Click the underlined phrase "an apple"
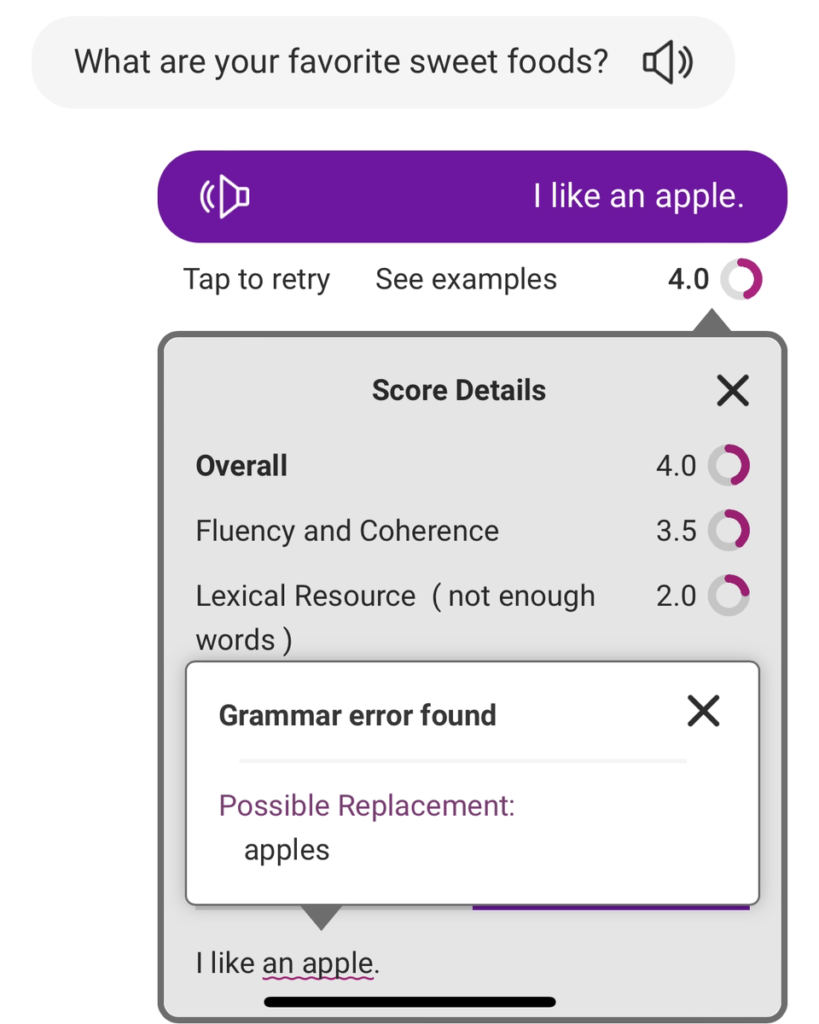The width and height of the screenshot is (819, 1024). pyautogui.click(x=318, y=965)
